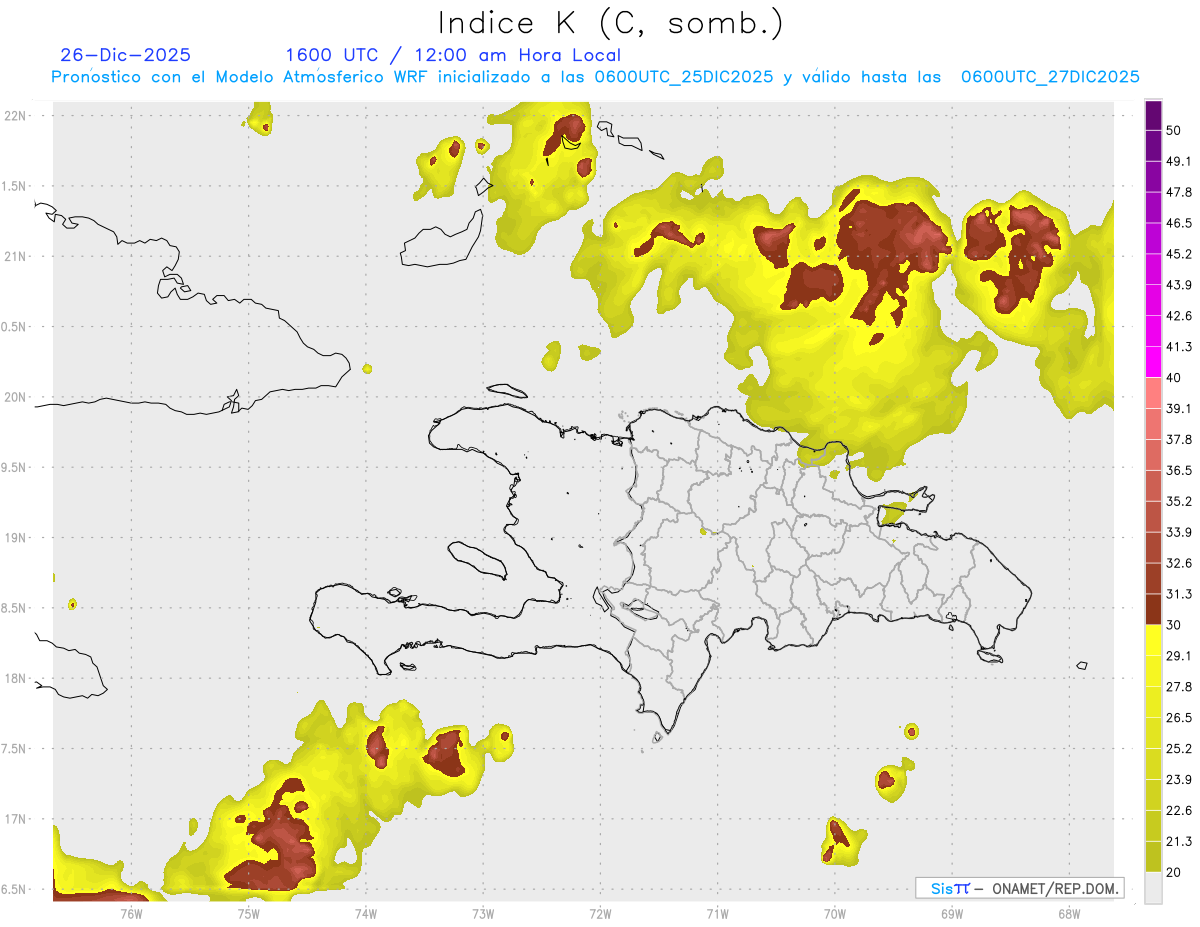
Task: Click the "1600 UTC / 12:00 am Hora Local" time
Action: coord(453,56)
